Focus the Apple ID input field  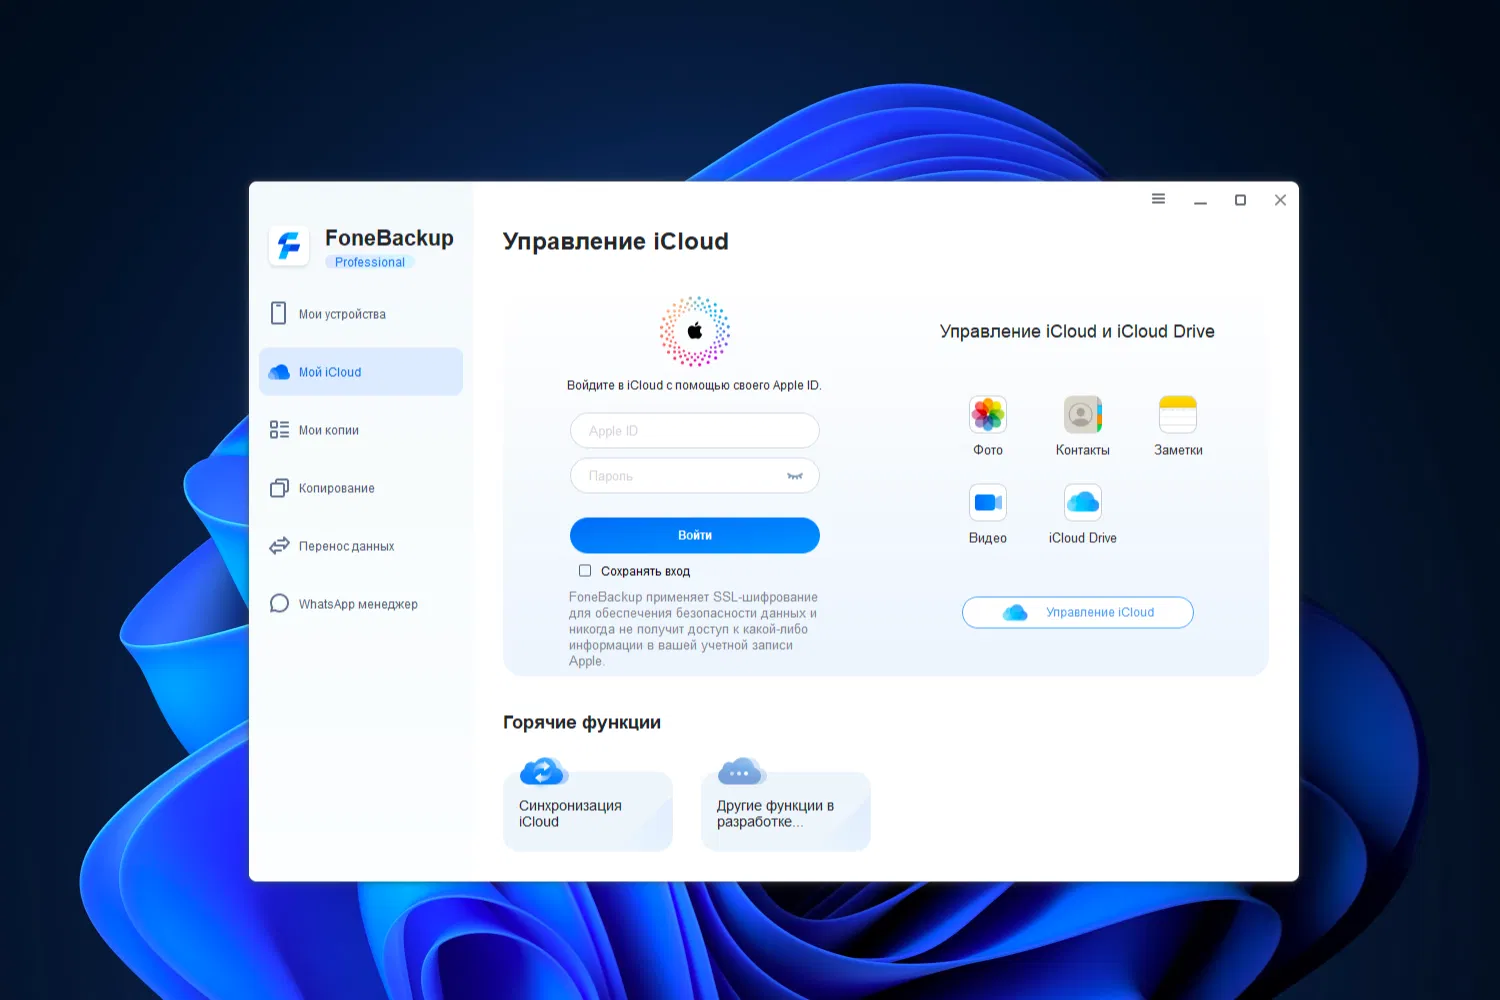(x=695, y=431)
